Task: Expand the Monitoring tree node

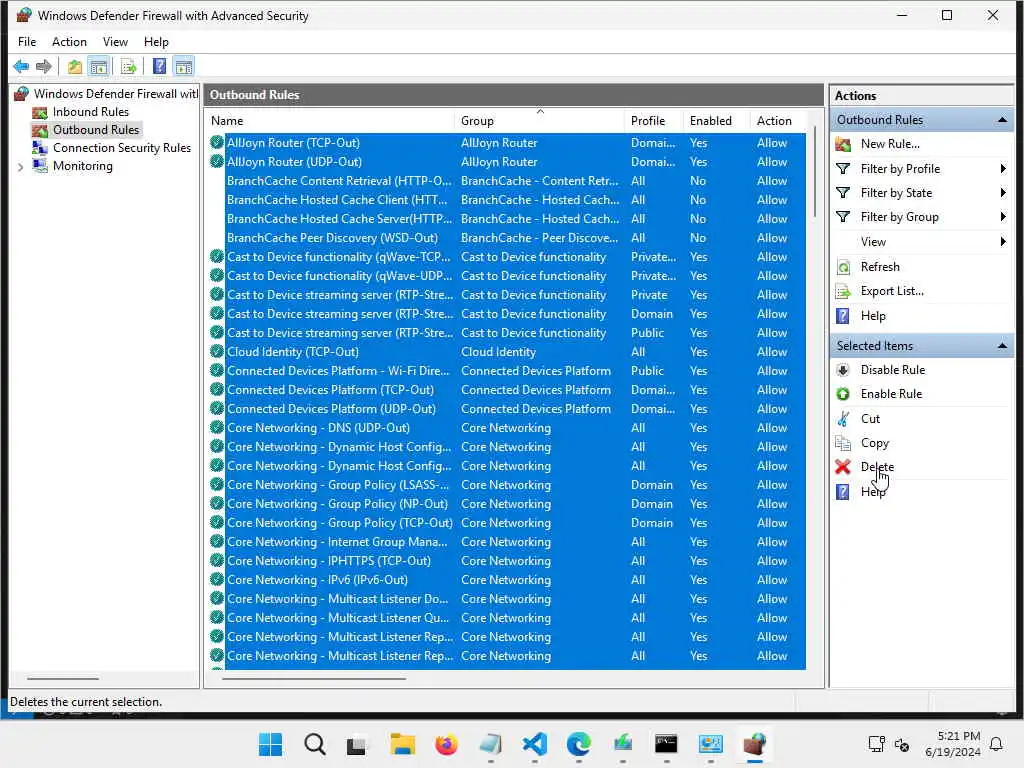Action: point(20,167)
